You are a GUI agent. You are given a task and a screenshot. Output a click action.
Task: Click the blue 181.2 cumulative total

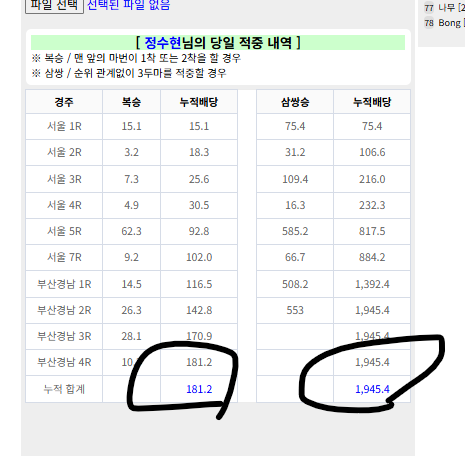199,389
